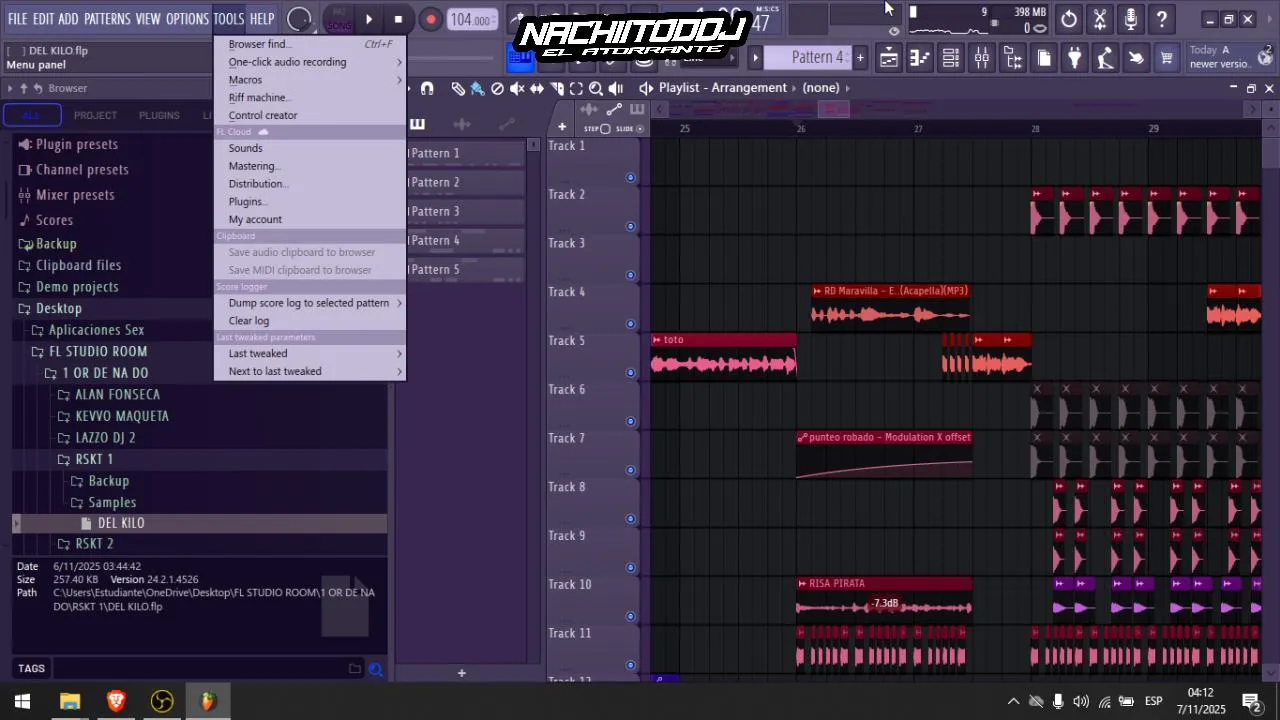Select Pattern 3 in the picker
Viewport: 1280px width, 720px height.
pos(466,212)
